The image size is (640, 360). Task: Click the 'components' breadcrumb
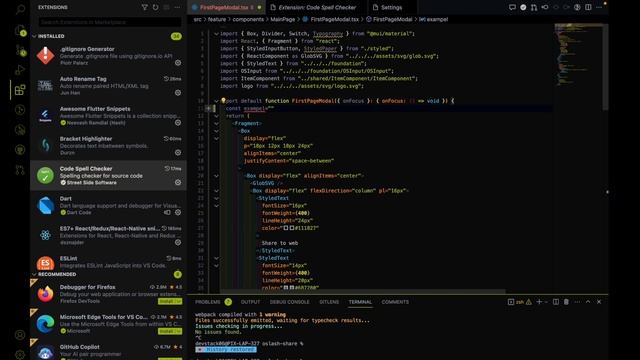248,19
